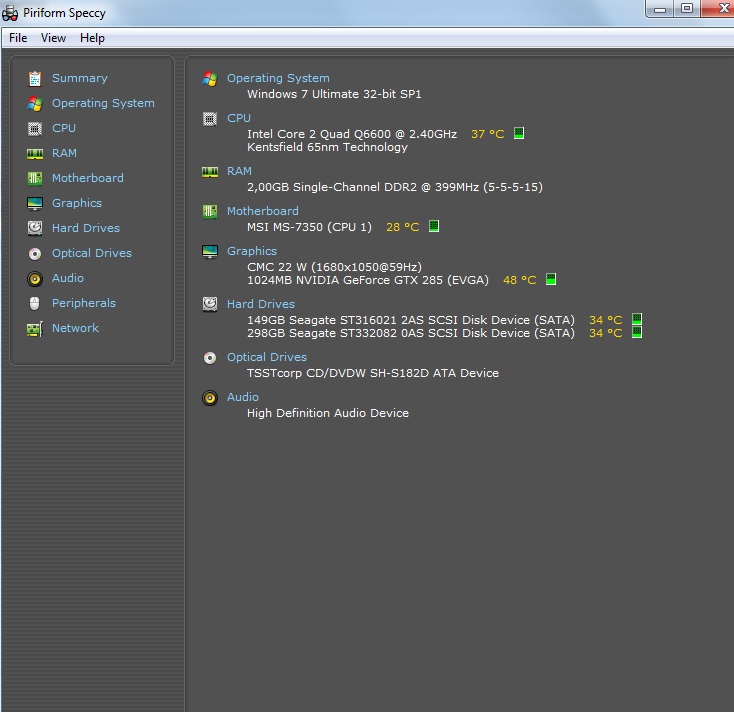734x712 pixels.
Task: Click the motherboard 28 °C green indicator
Action: coord(434,227)
